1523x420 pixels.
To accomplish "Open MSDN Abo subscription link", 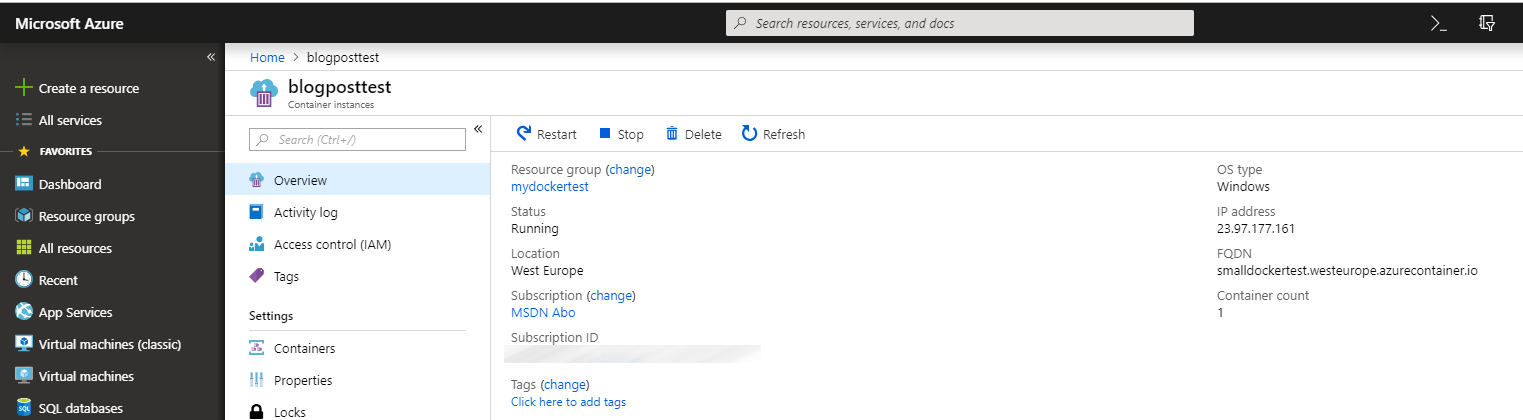I will (543, 312).
